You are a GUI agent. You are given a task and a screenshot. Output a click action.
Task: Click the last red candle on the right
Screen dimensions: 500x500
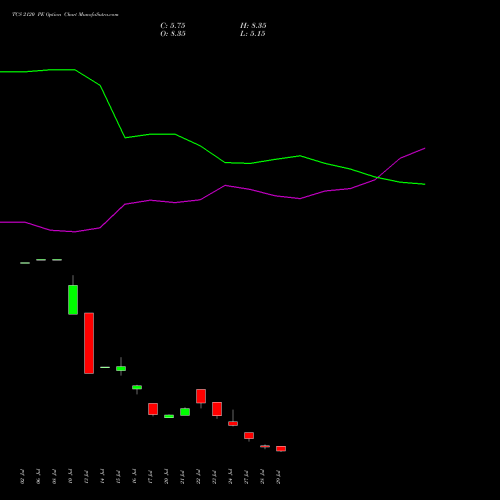[281, 449]
